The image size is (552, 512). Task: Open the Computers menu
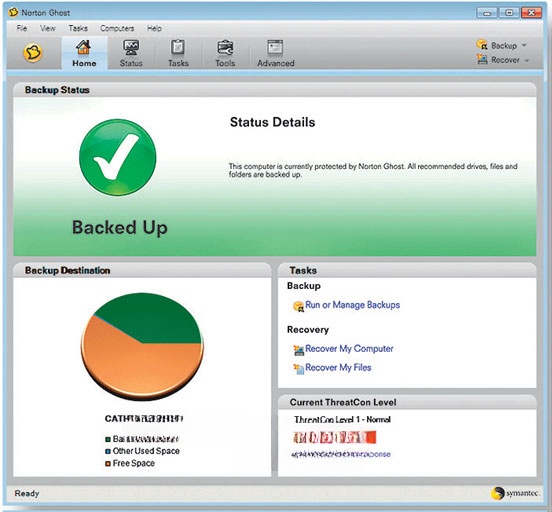(x=117, y=28)
